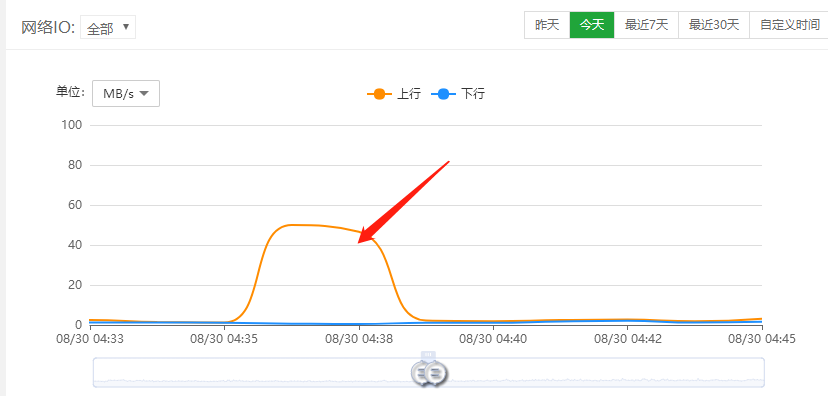Grab the right round handle of range slider

[x=436, y=374]
